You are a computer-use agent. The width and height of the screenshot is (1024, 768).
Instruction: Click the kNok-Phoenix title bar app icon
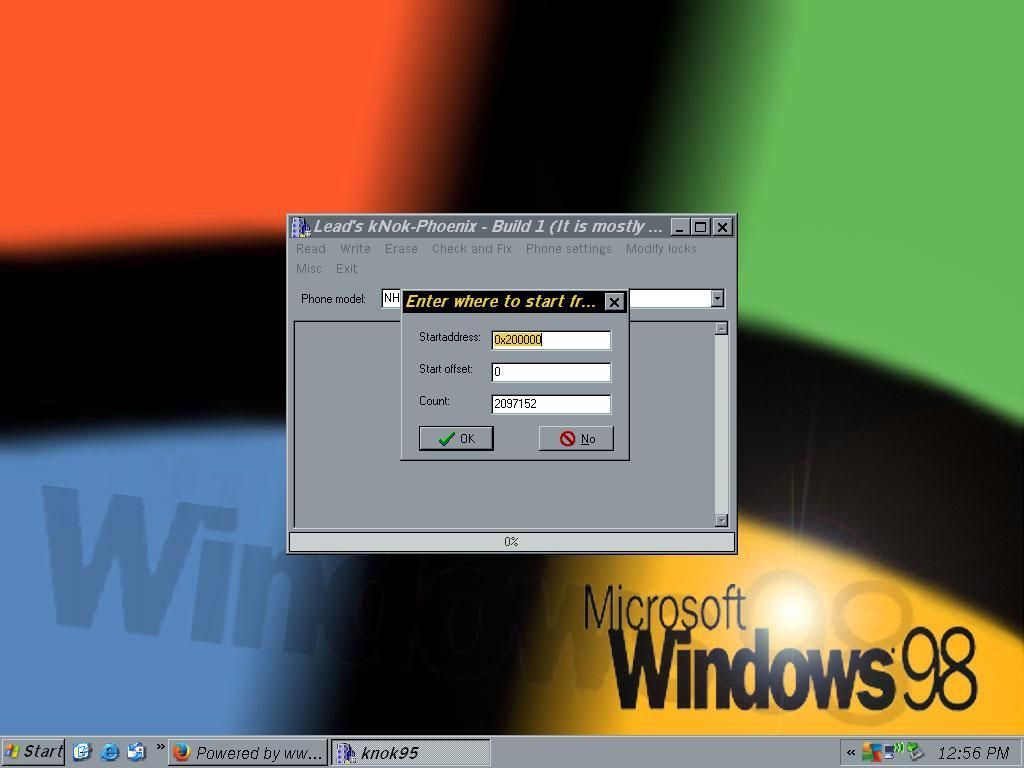(x=301, y=227)
